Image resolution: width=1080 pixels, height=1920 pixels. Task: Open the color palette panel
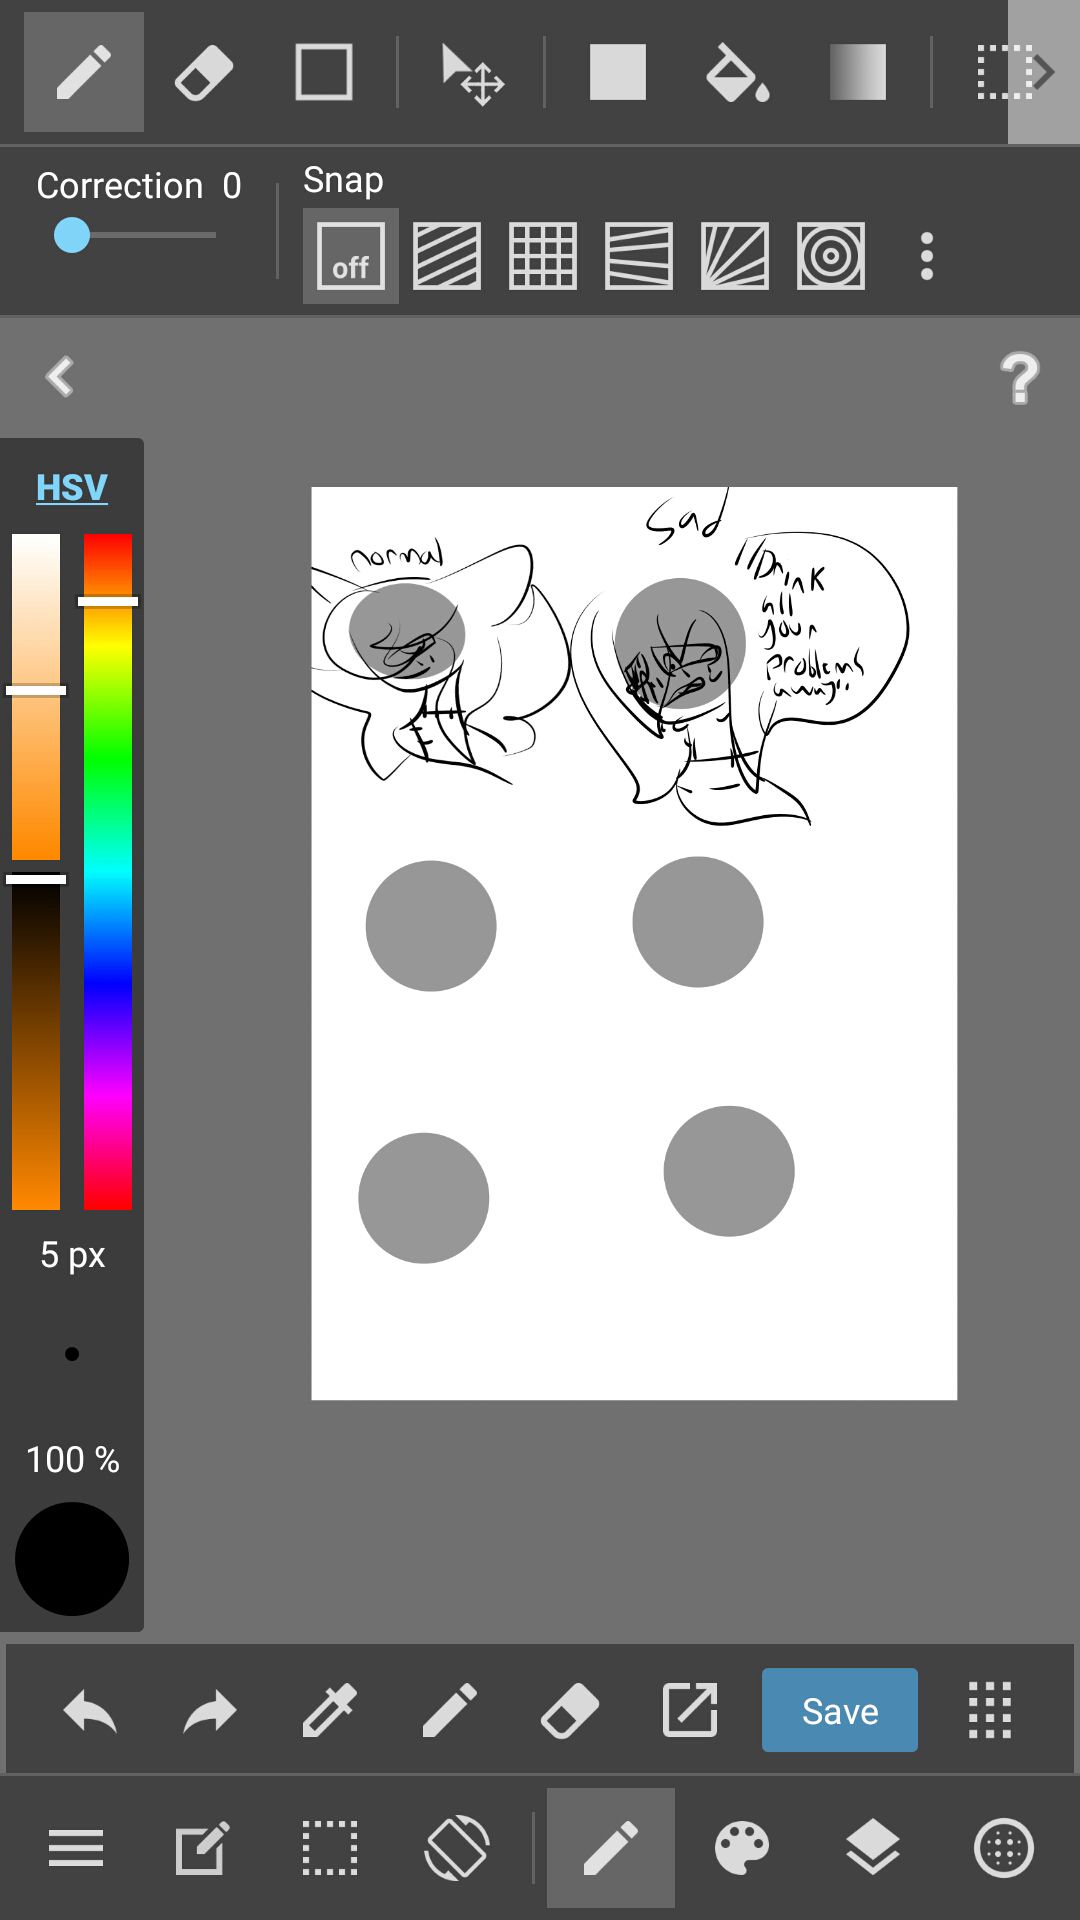(x=742, y=1848)
